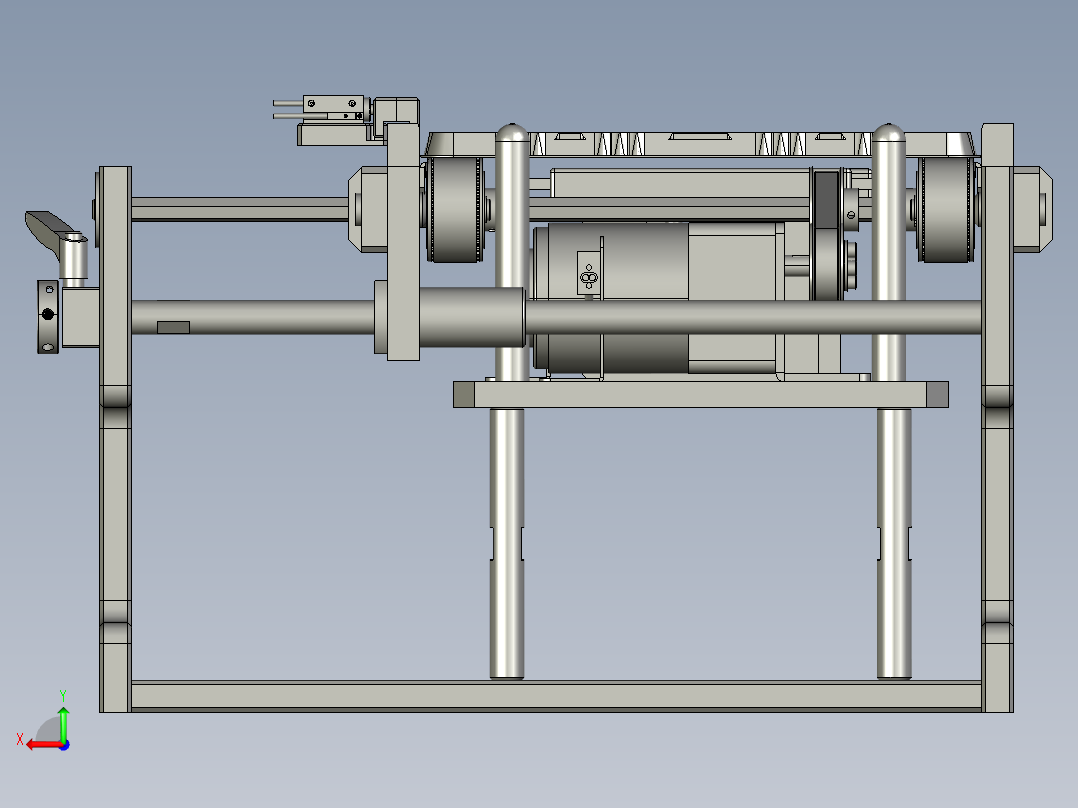Click the blue Z axis dot of triad
Image resolution: width=1078 pixels, height=808 pixels.
64,745
